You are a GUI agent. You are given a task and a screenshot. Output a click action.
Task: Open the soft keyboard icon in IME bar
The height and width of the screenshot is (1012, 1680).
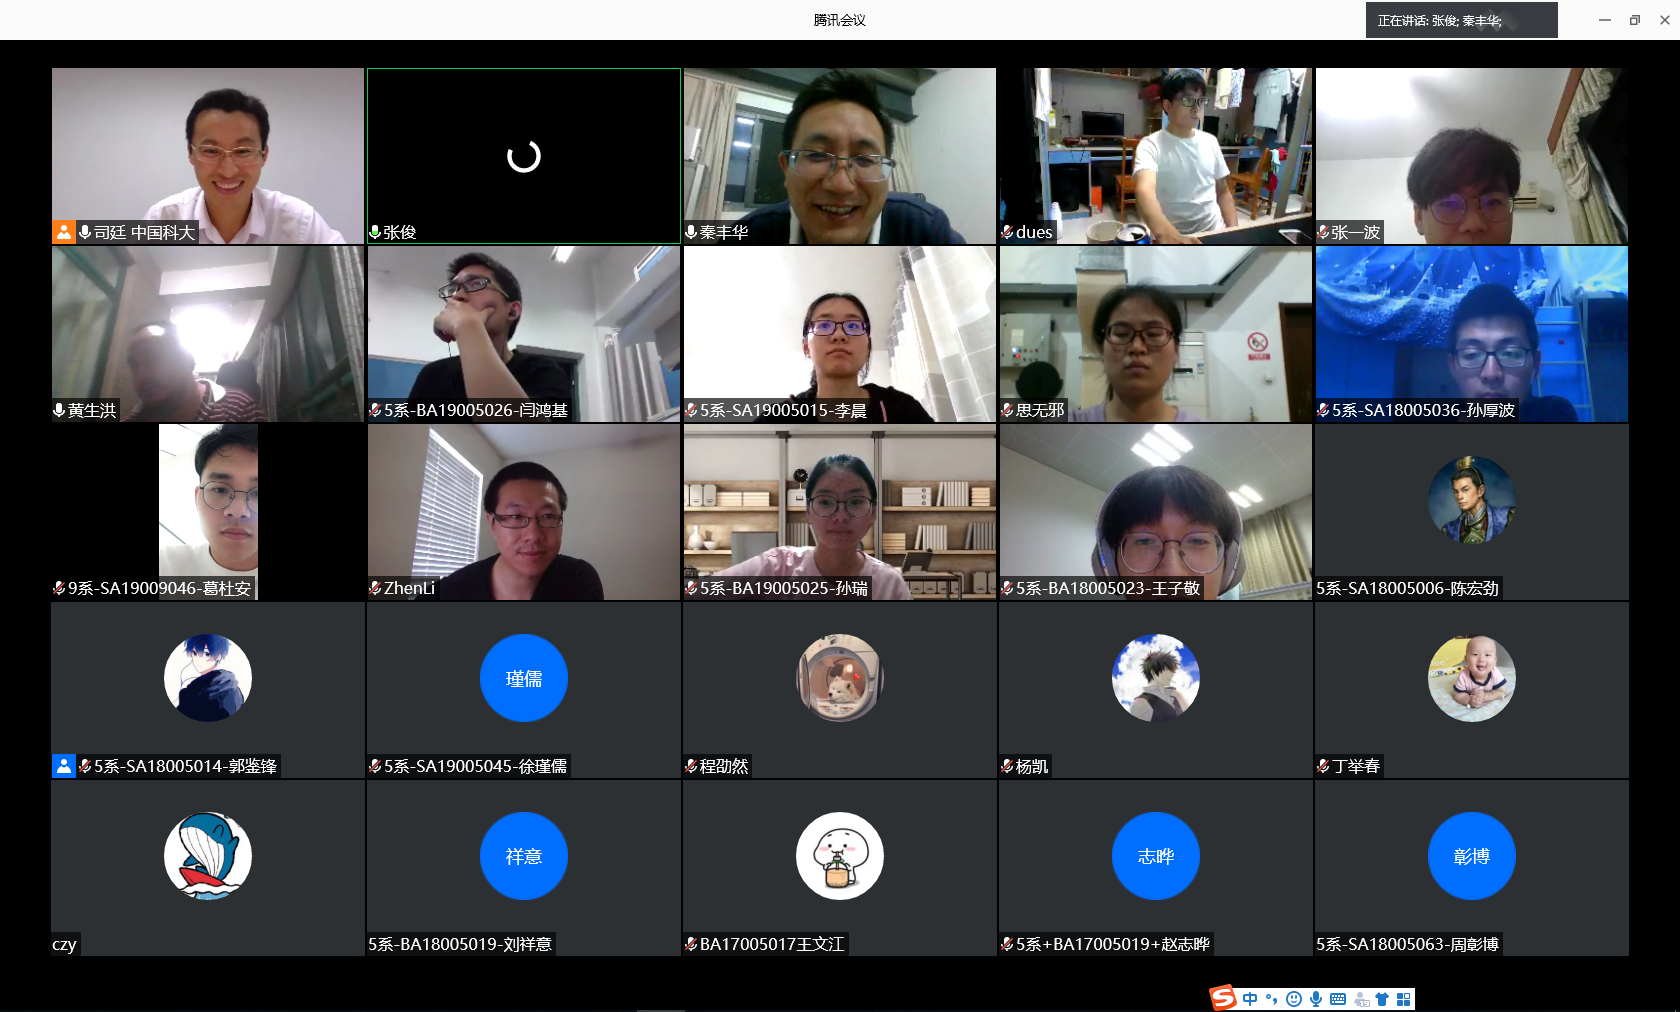1338,999
